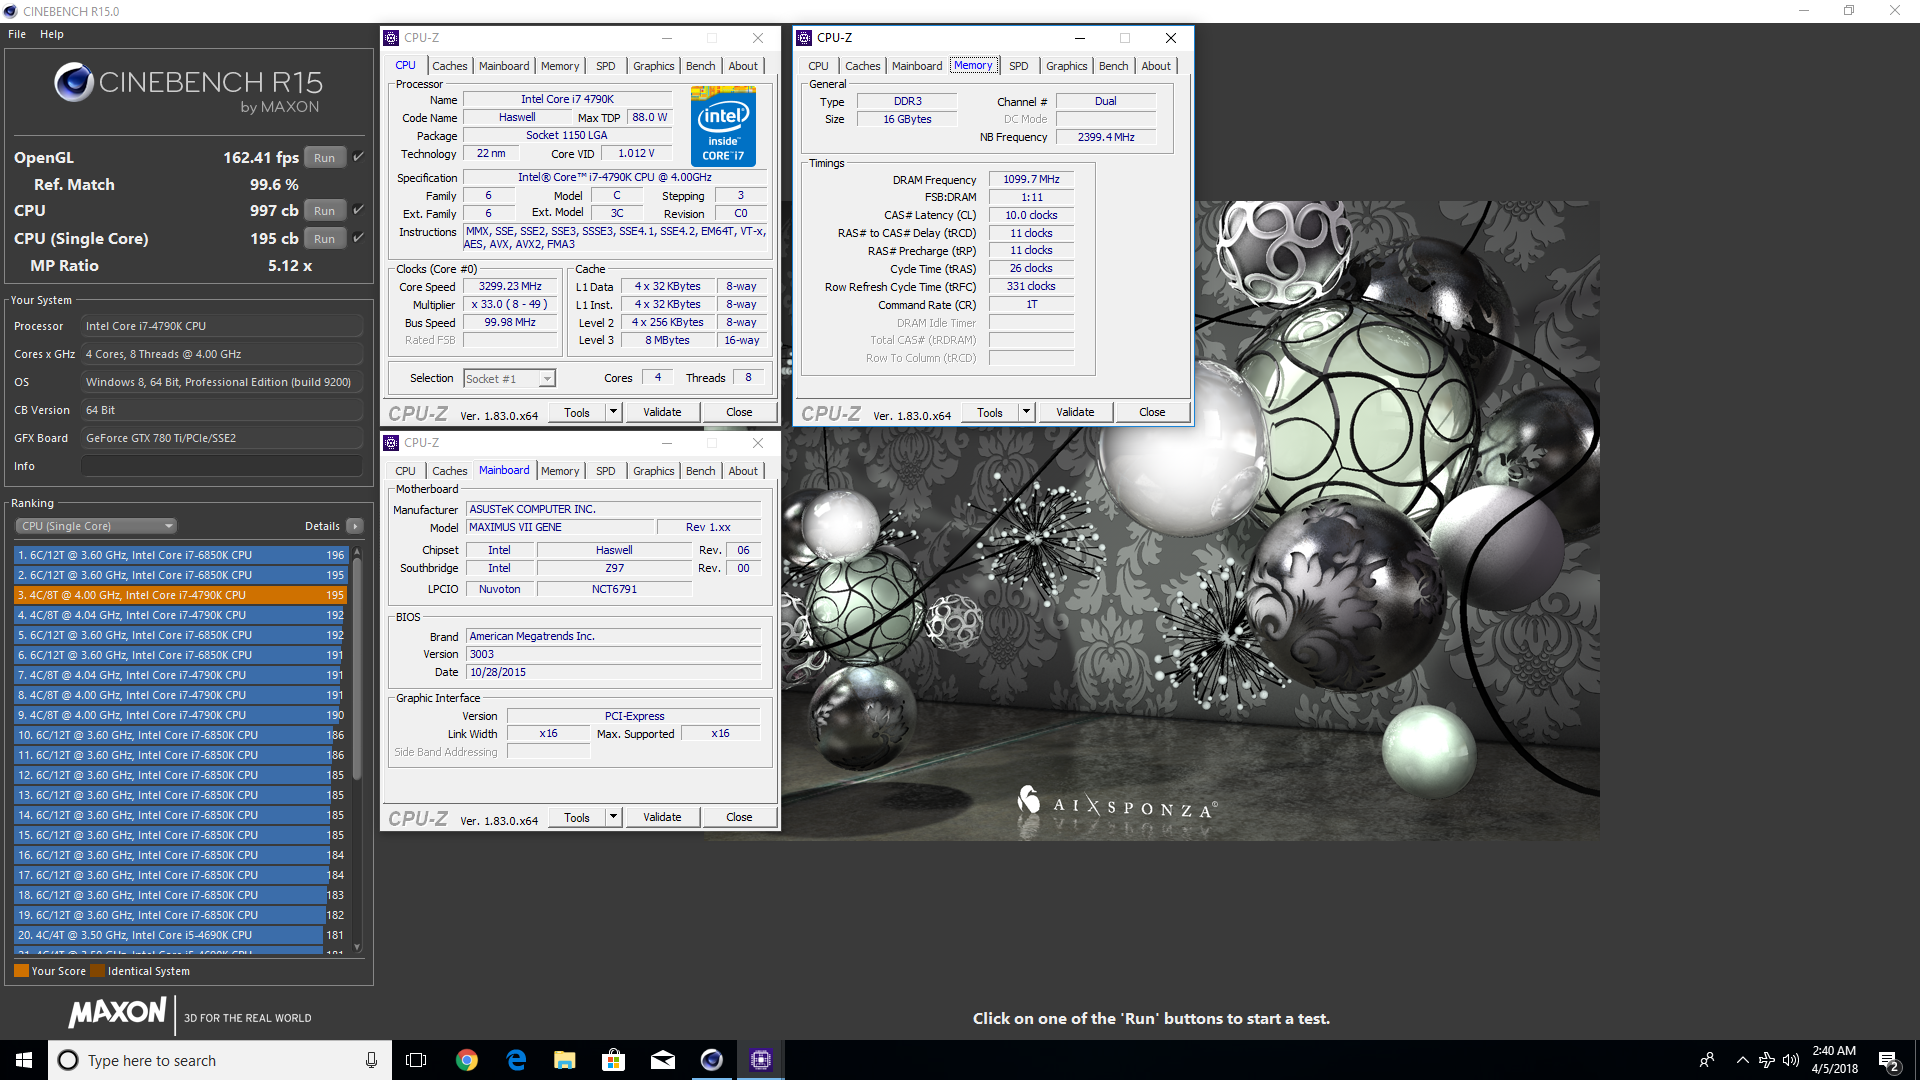
Task: Open the Help menu in Cinebench
Action: click(52, 34)
